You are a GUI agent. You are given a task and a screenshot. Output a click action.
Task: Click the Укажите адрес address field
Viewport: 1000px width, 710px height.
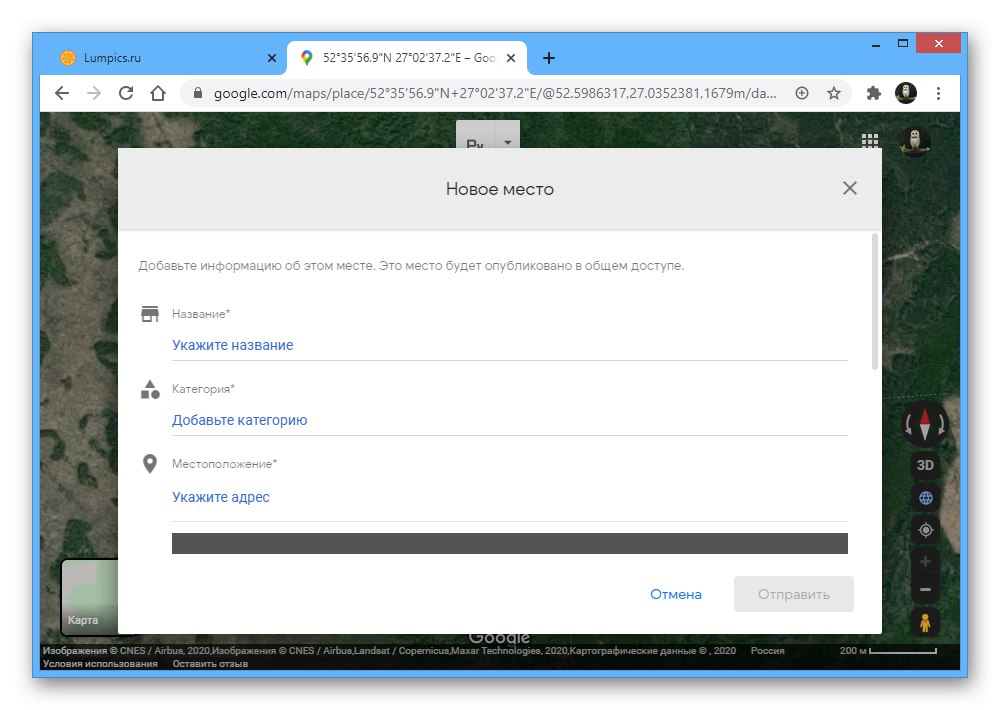[x=510, y=497]
